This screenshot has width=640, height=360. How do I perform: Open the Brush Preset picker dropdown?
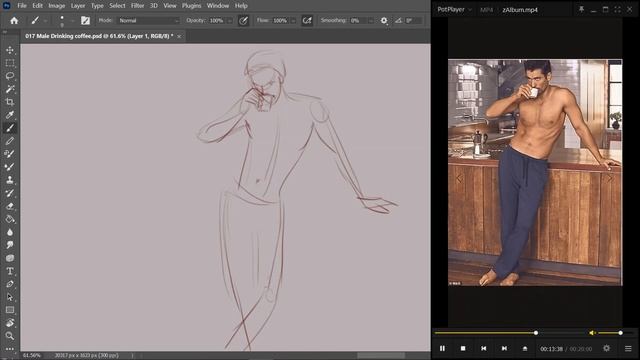pyautogui.click(x=72, y=20)
